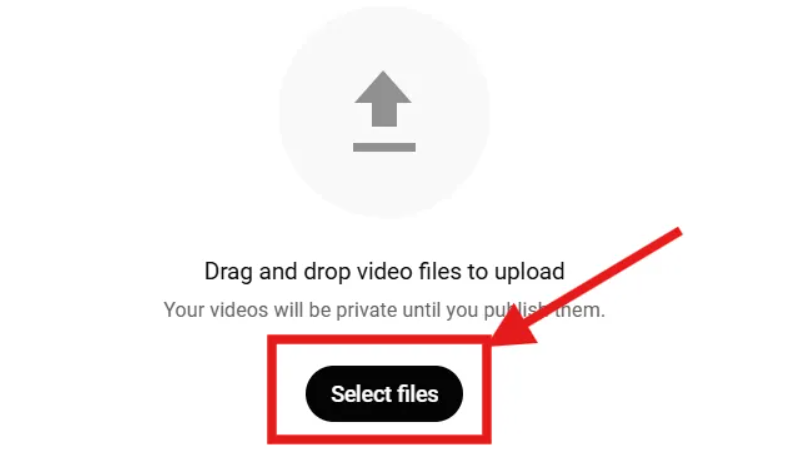The width and height of the screenshot is (799, 465).
Task: Click the word 'them.' ending the subtitle
Action: point(579,310)
